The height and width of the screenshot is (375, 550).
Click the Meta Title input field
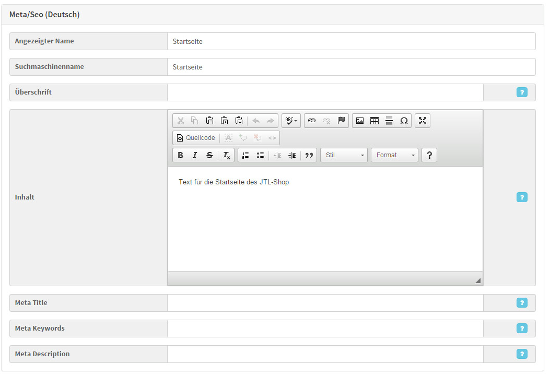tap(326, 303)
